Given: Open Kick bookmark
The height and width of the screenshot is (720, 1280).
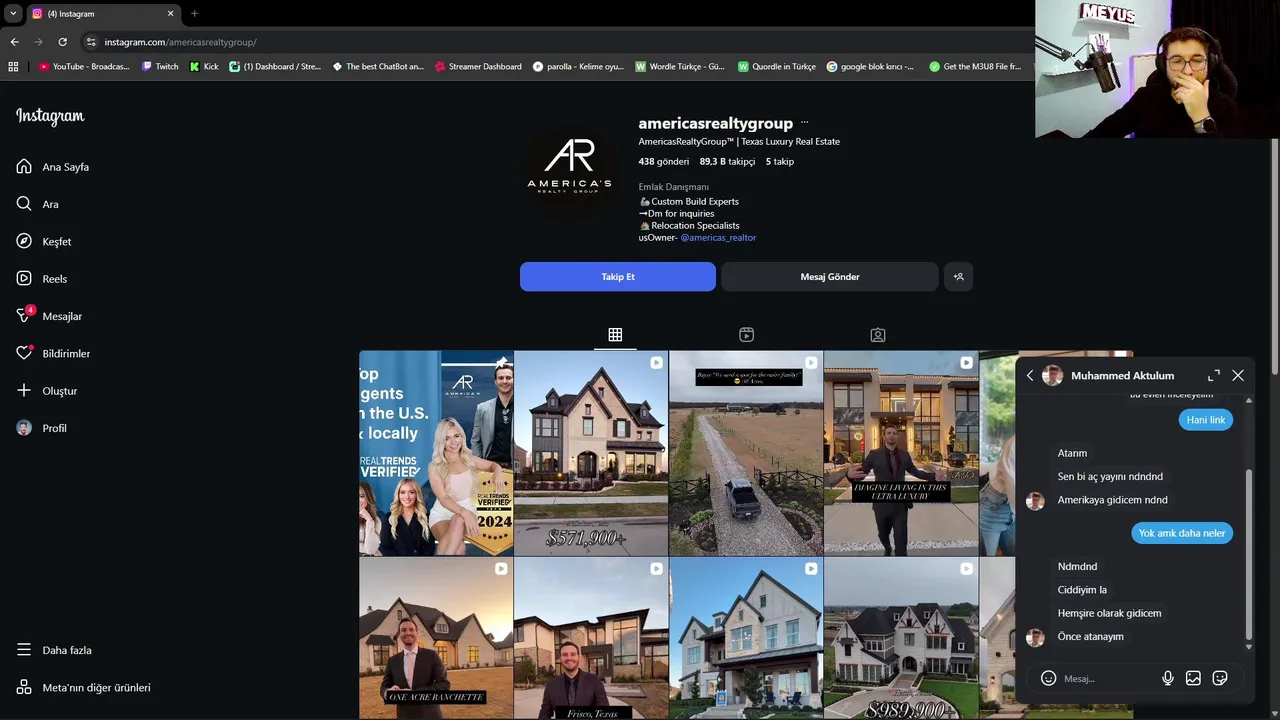Looking at the screenshot, I should point(204,67).
